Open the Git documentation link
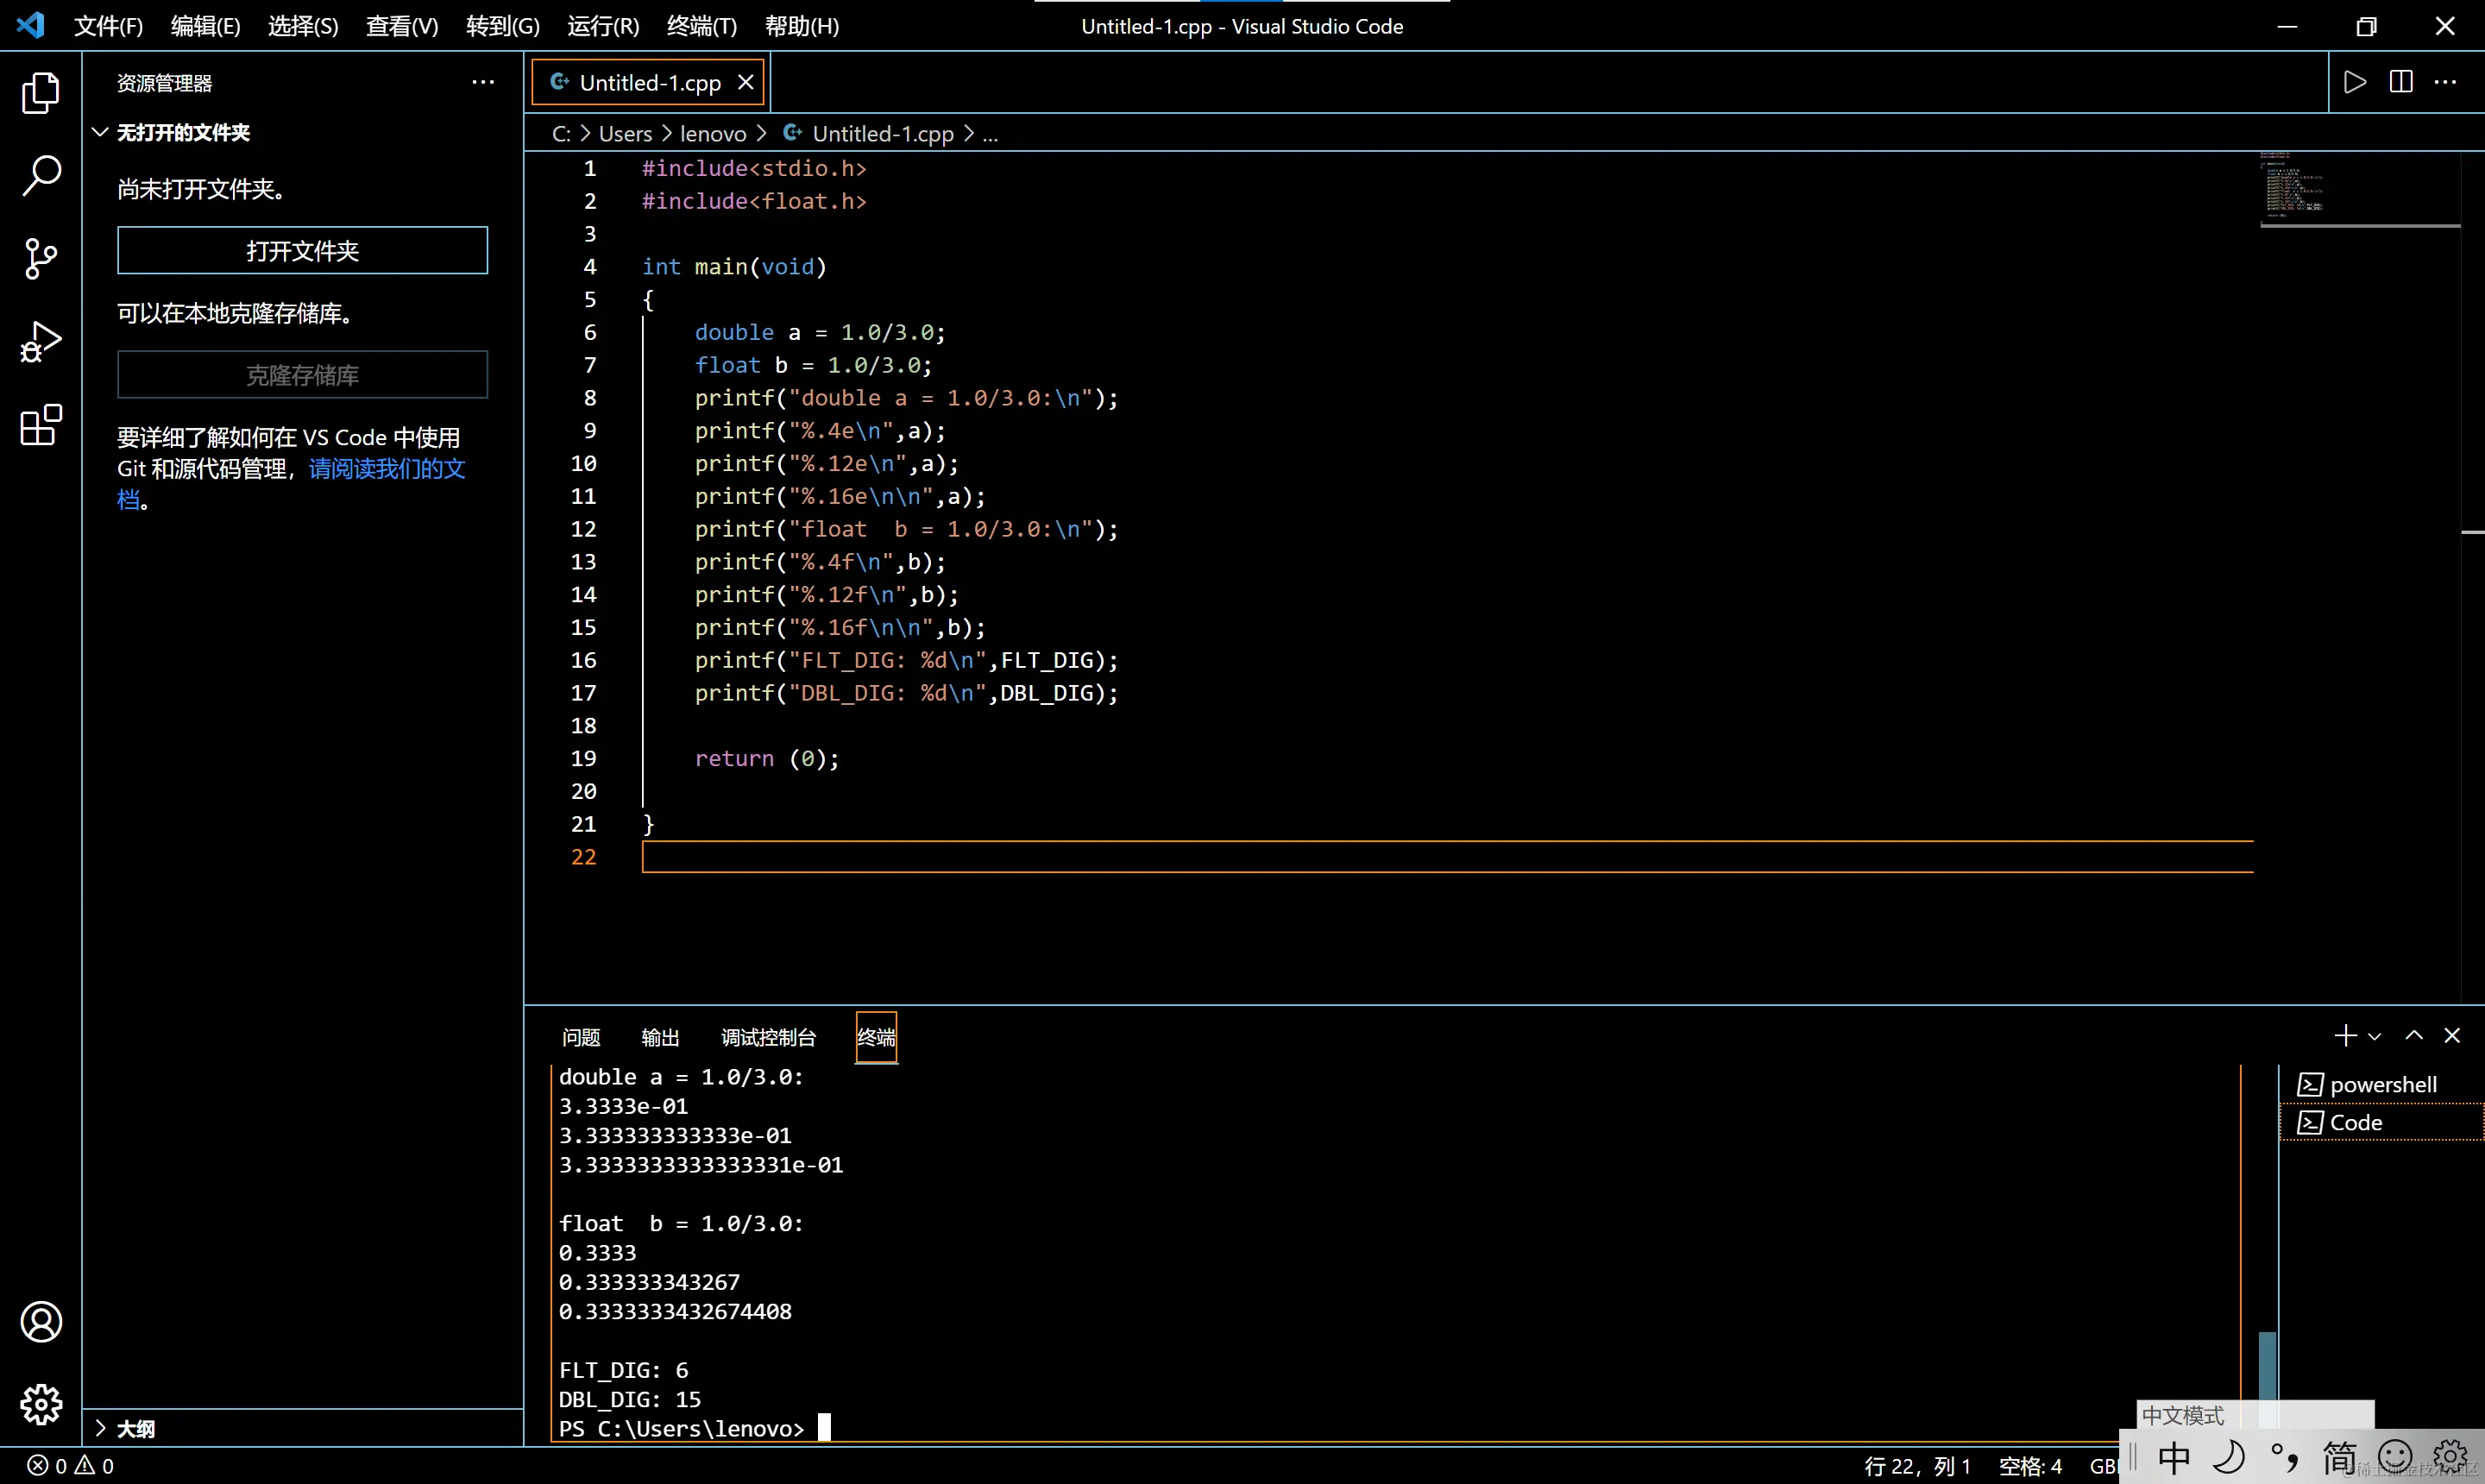2485x1484 pixels. pos(386,469)
